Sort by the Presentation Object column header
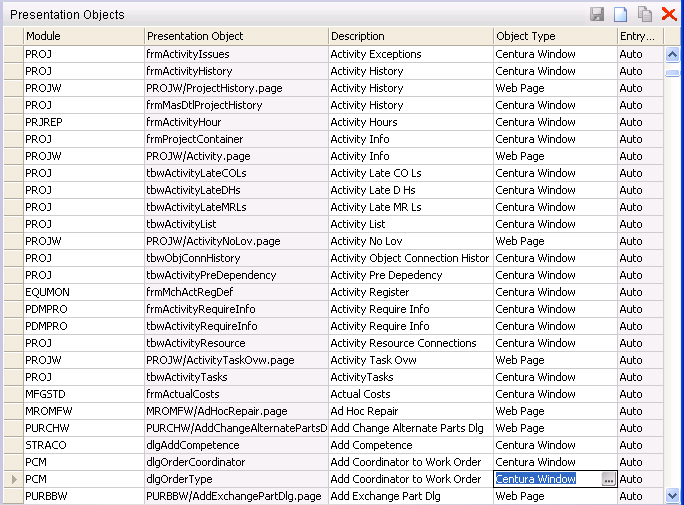 tap(236, 36)
